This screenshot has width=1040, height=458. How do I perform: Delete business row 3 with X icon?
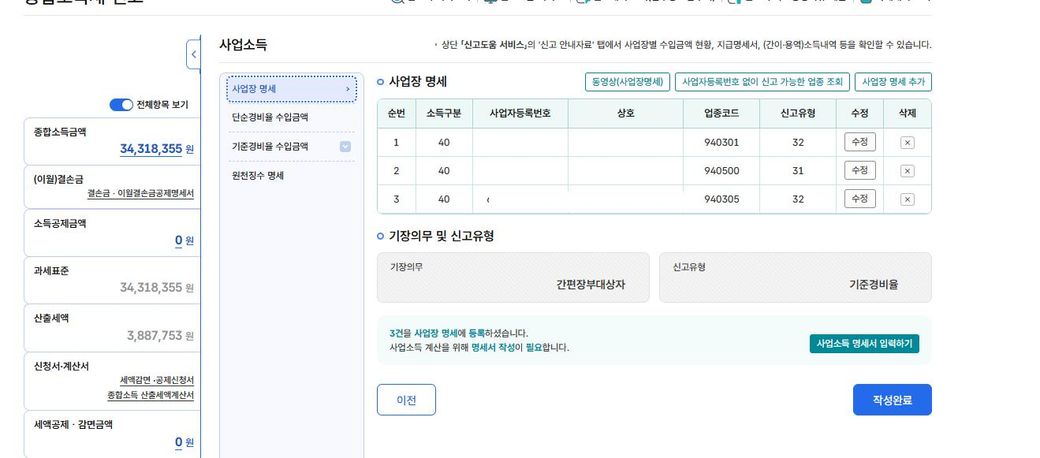[x=907, y=199]
